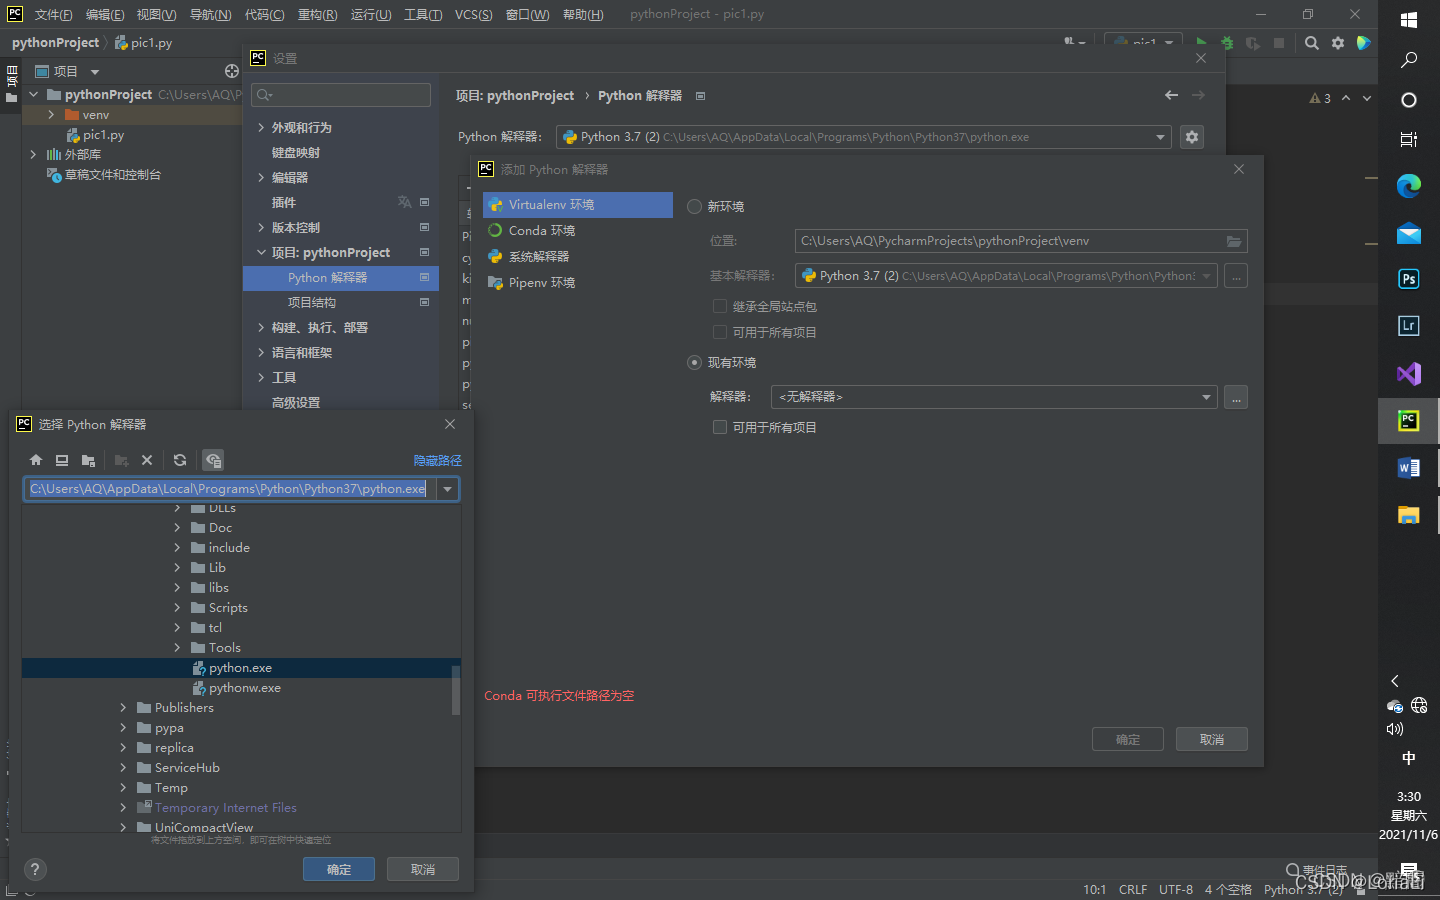The height and width of the screenshot is (900, 1440).
Task: Click the green debug bug icon
Action: click(x=1227, y=43)
